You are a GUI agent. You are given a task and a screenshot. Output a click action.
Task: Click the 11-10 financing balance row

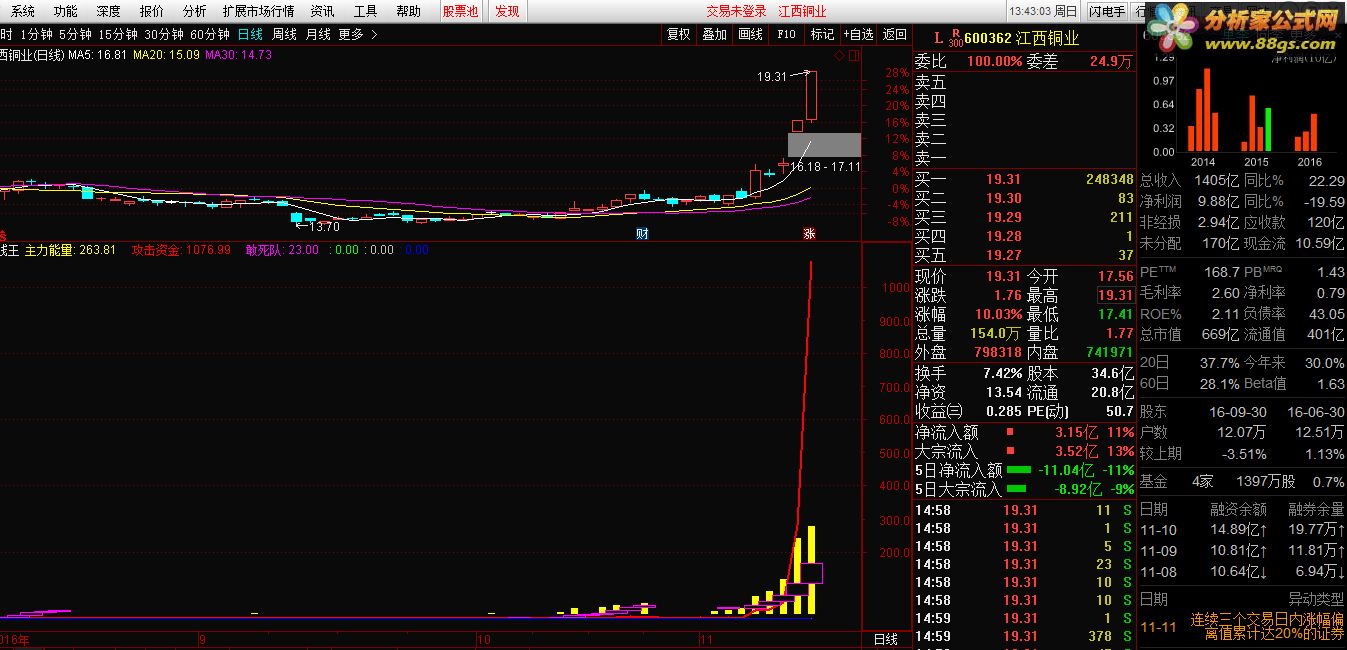click(x=1242, y=530)
